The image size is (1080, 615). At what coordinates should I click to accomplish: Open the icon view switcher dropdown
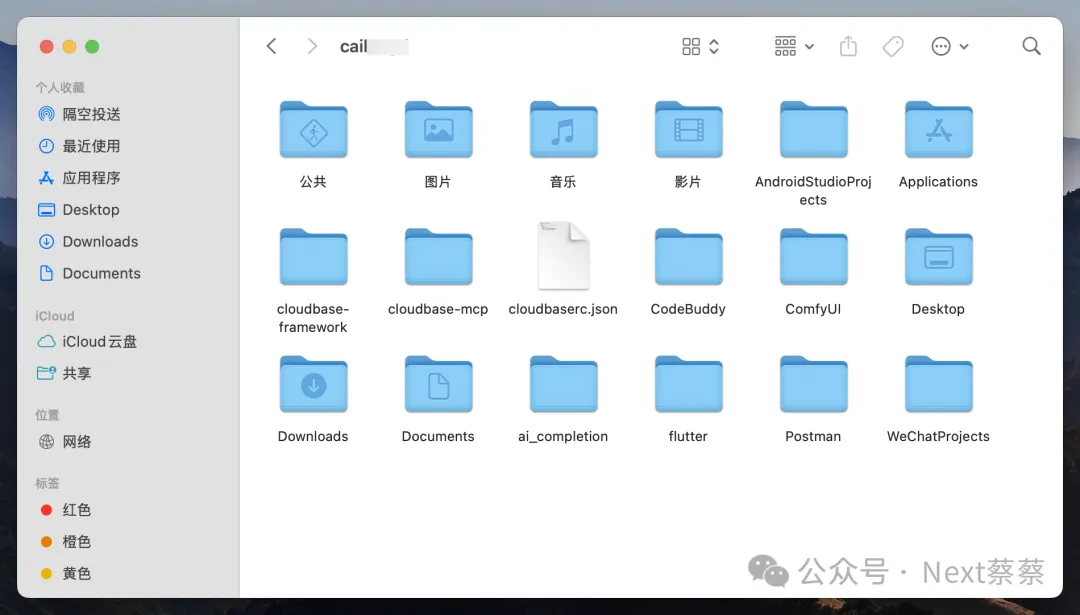[x=700, y=47]
